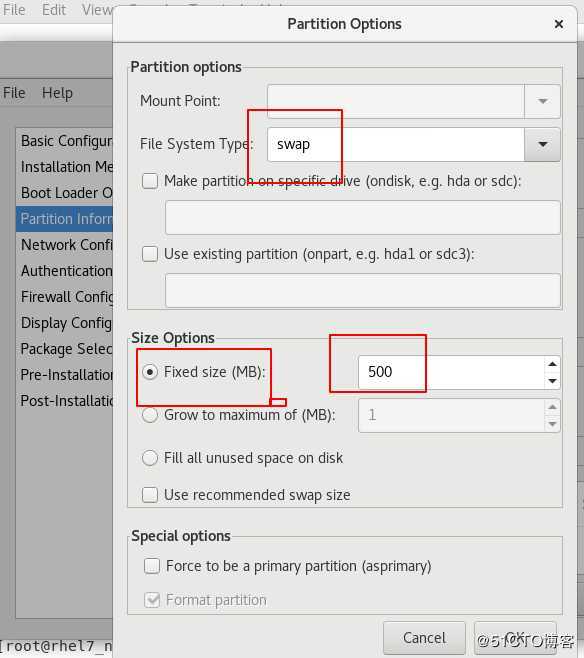Enable Use recommended swap size

(150, 495)
